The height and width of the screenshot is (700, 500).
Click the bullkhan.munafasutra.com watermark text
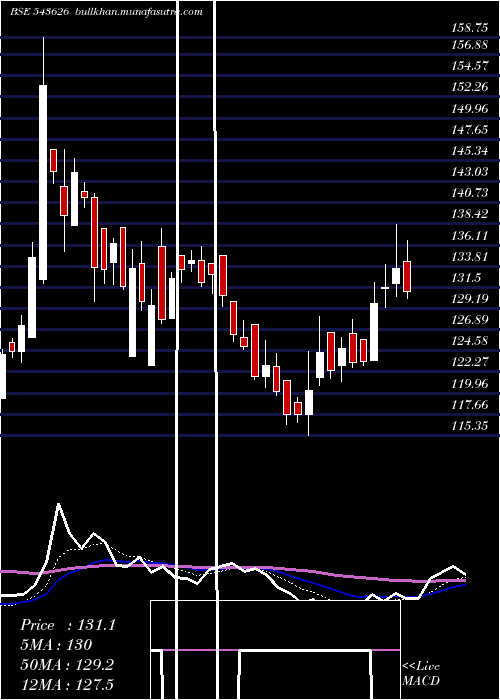coord(137,12)
